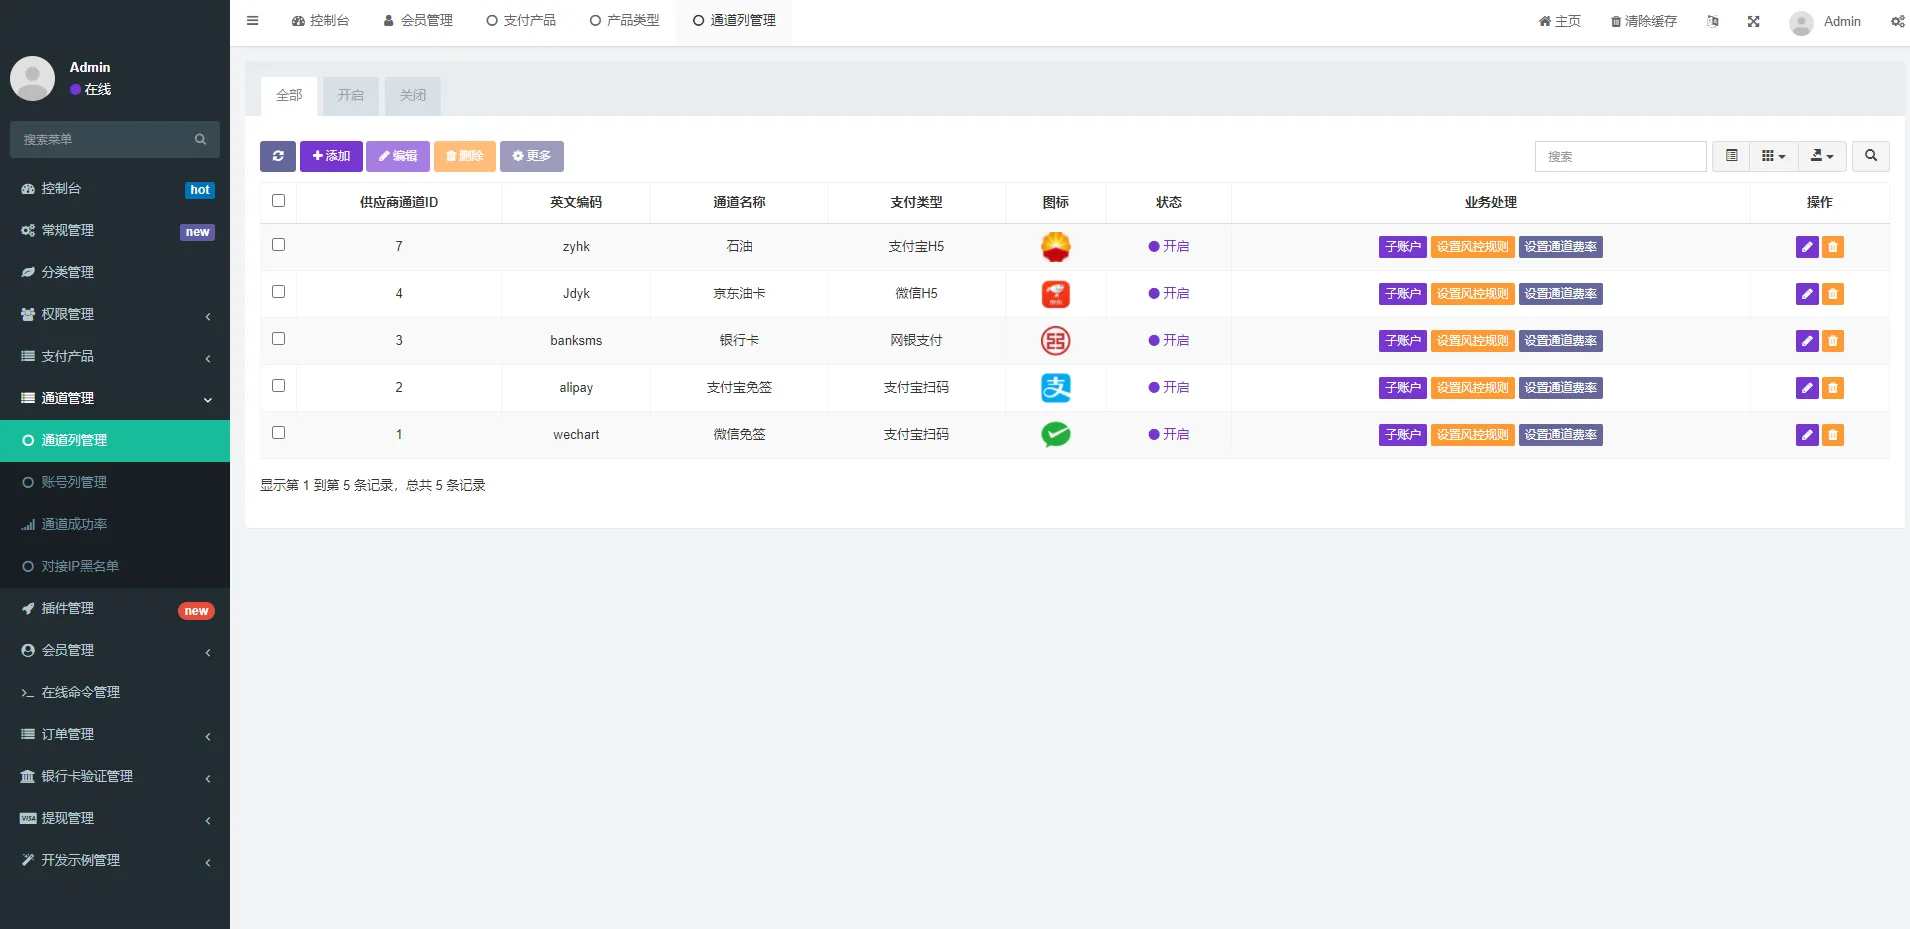Toggle the 开启 status of alipay row
The height and width of the screenshot is (929, 1910).
pyautogui.click(x=1168, y=388)
